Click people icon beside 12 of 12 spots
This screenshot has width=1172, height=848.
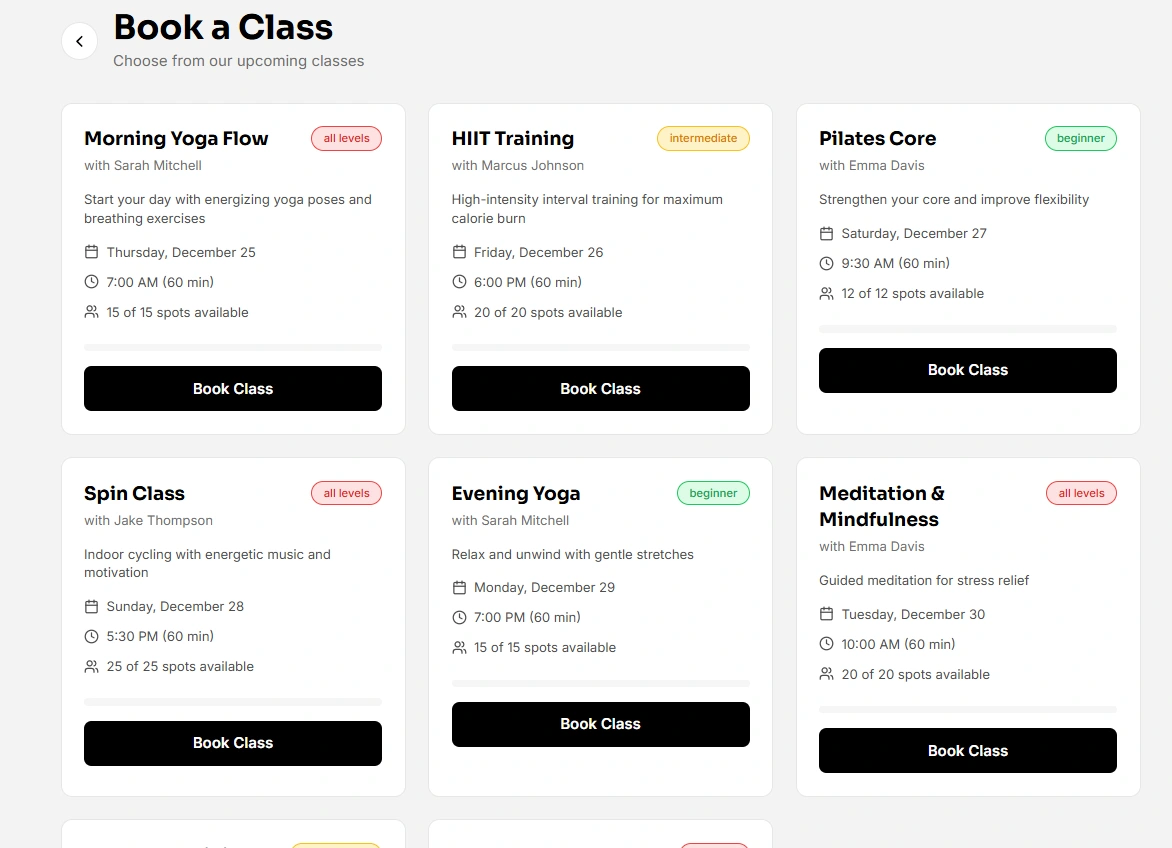[826, 293]
